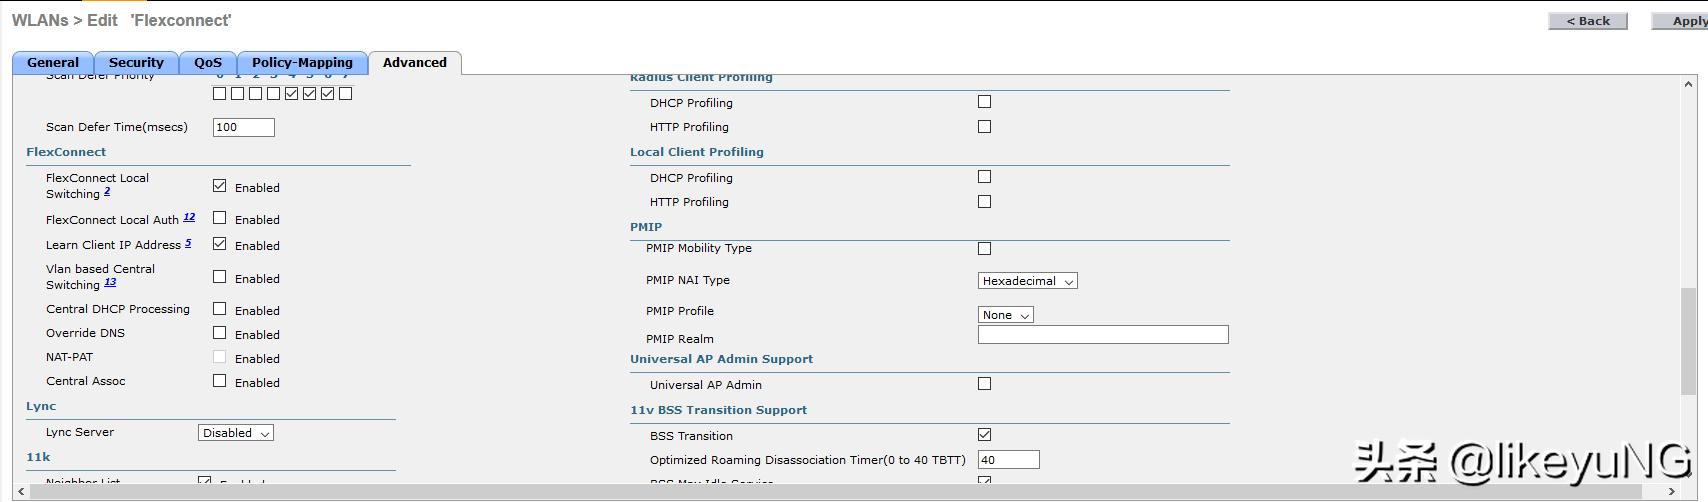Open footnote 12 link for Local Auth

(x=189, y=217)
